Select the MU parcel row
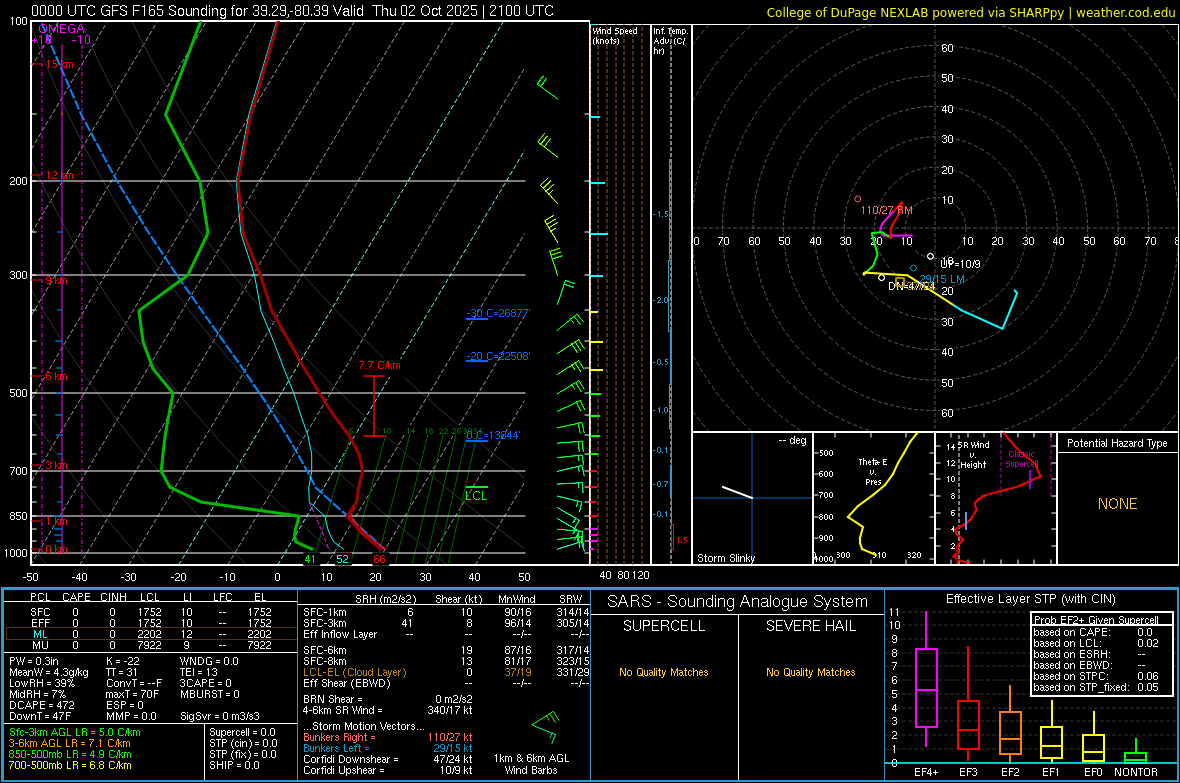Screen dimensions: 1180x783 (x=151, y=644)
